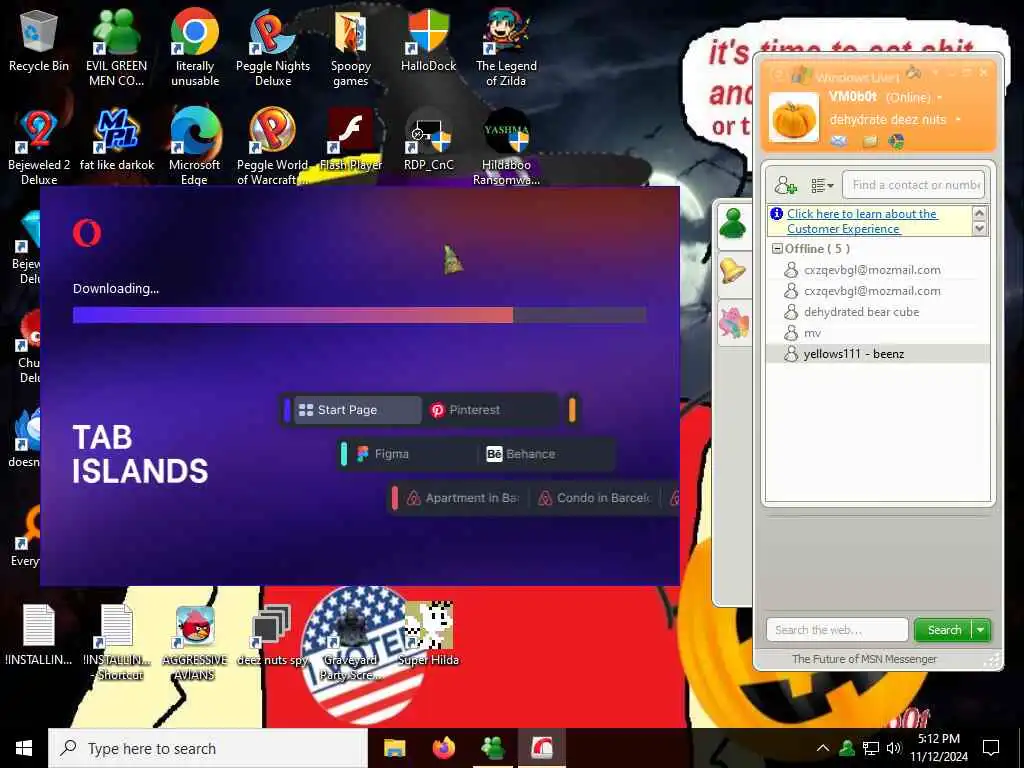Viewport: 1024px width, 768px height.
Task: Open the volume speaker tray icon
Action: point(894,748)
